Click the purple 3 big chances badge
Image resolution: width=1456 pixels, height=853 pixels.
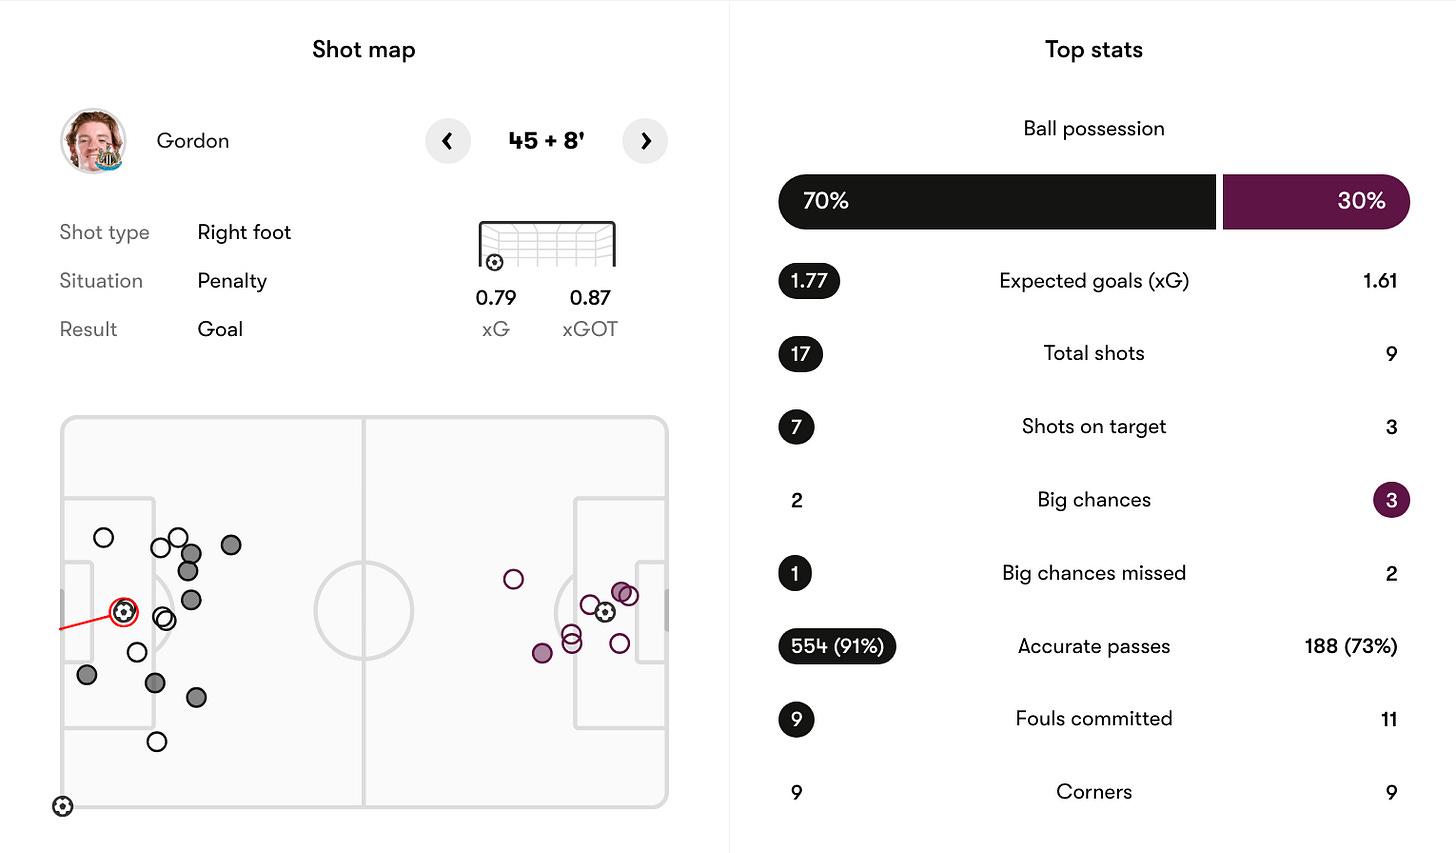point(1391,500)
